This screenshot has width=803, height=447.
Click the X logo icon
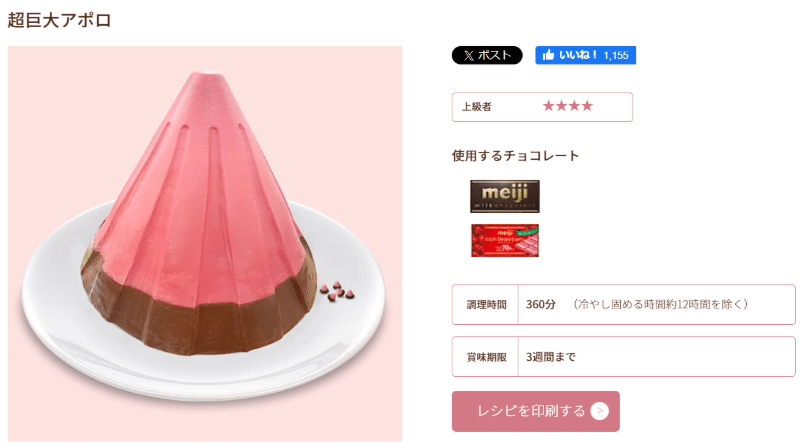(469, 55)
